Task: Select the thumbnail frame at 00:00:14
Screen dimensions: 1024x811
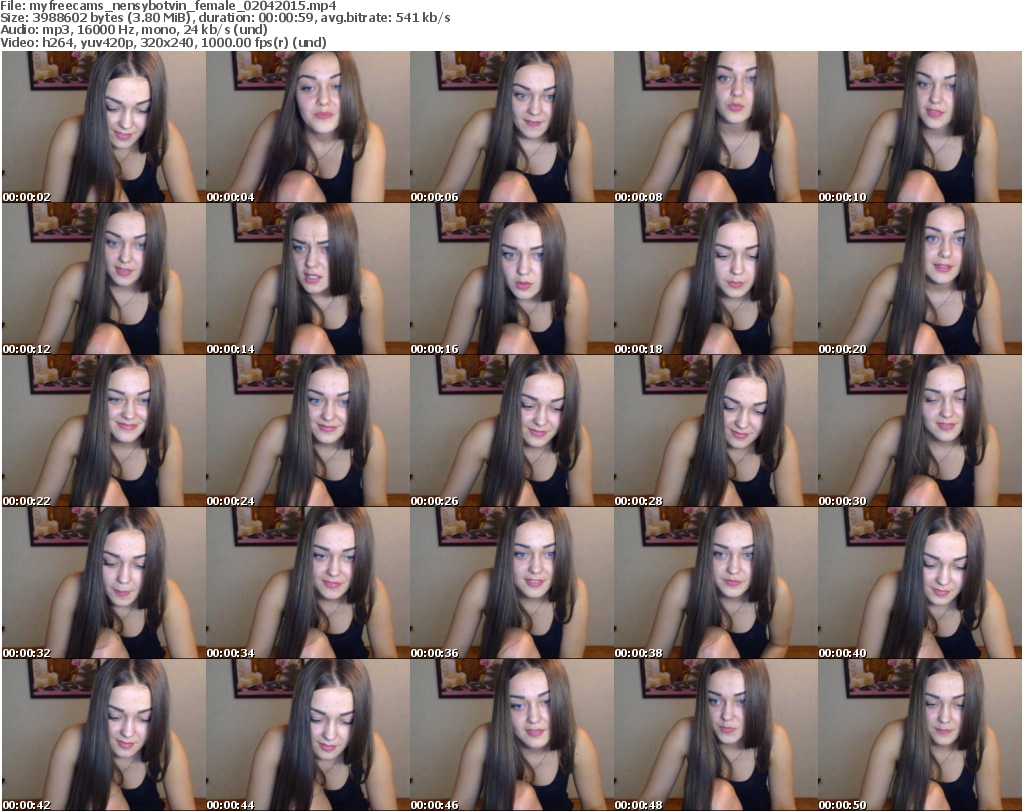Action: tap(308, 279)
